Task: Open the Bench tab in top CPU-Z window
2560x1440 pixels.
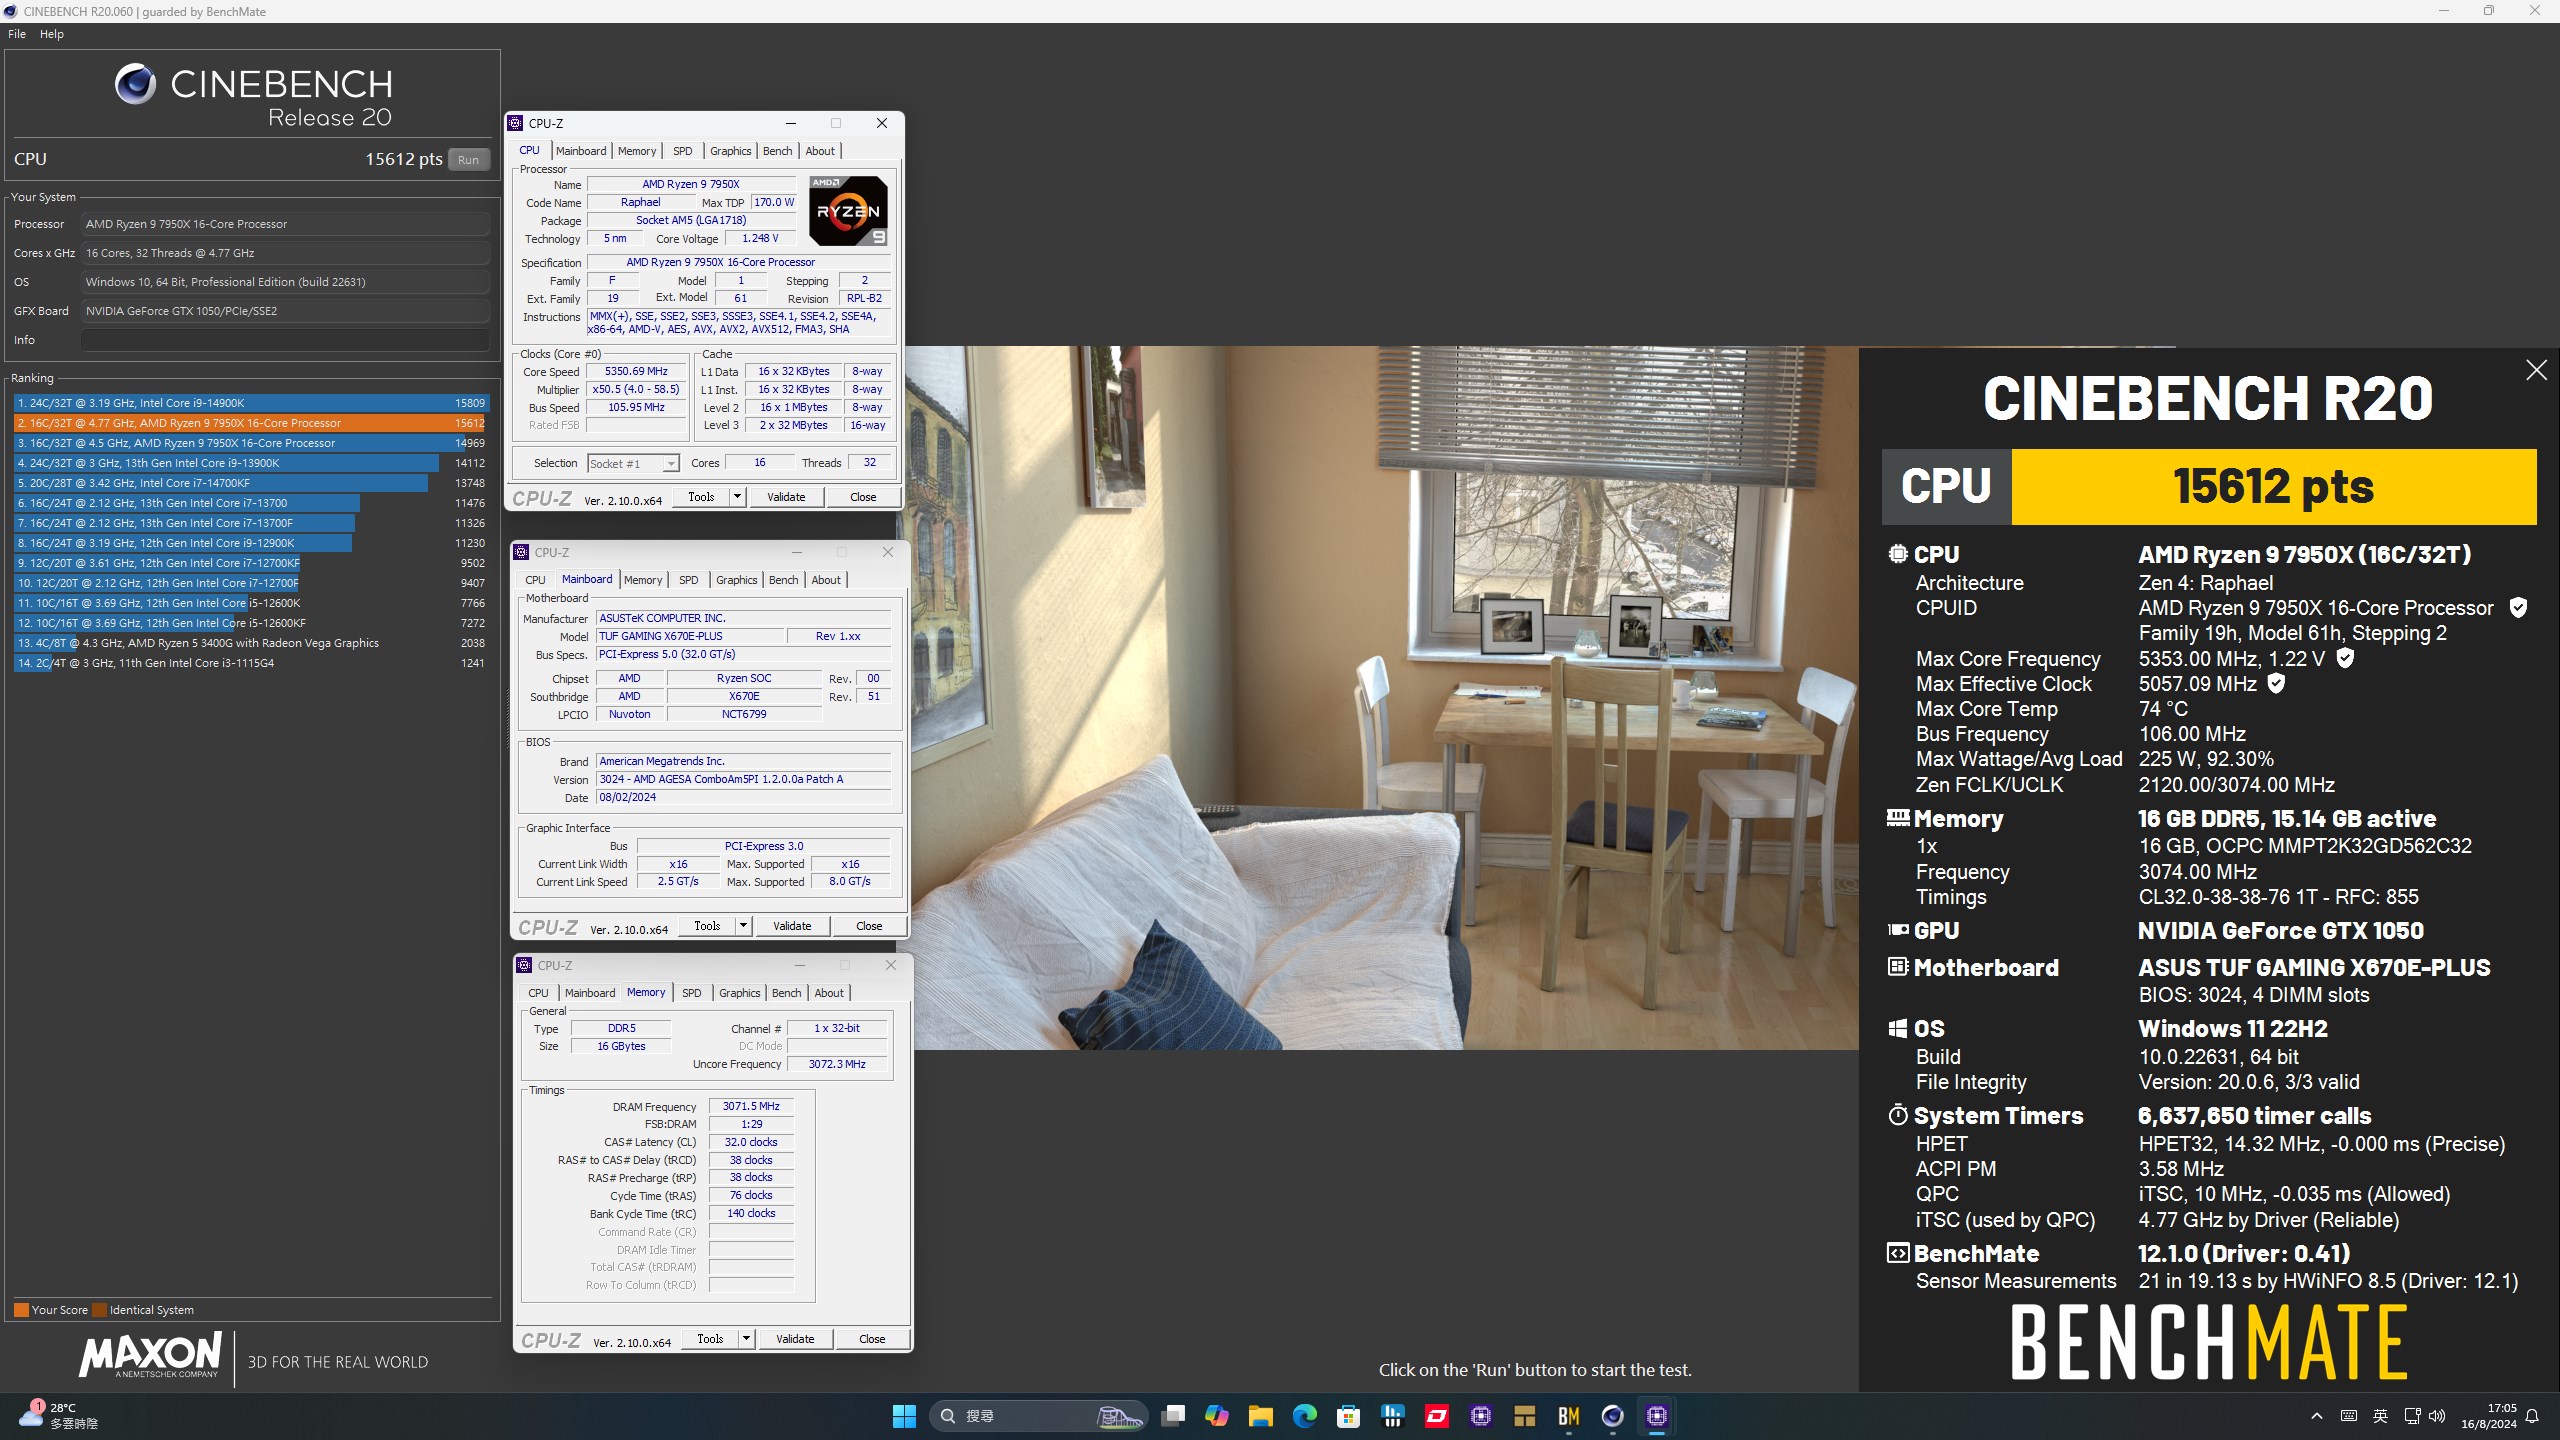Action: [777, 151]
